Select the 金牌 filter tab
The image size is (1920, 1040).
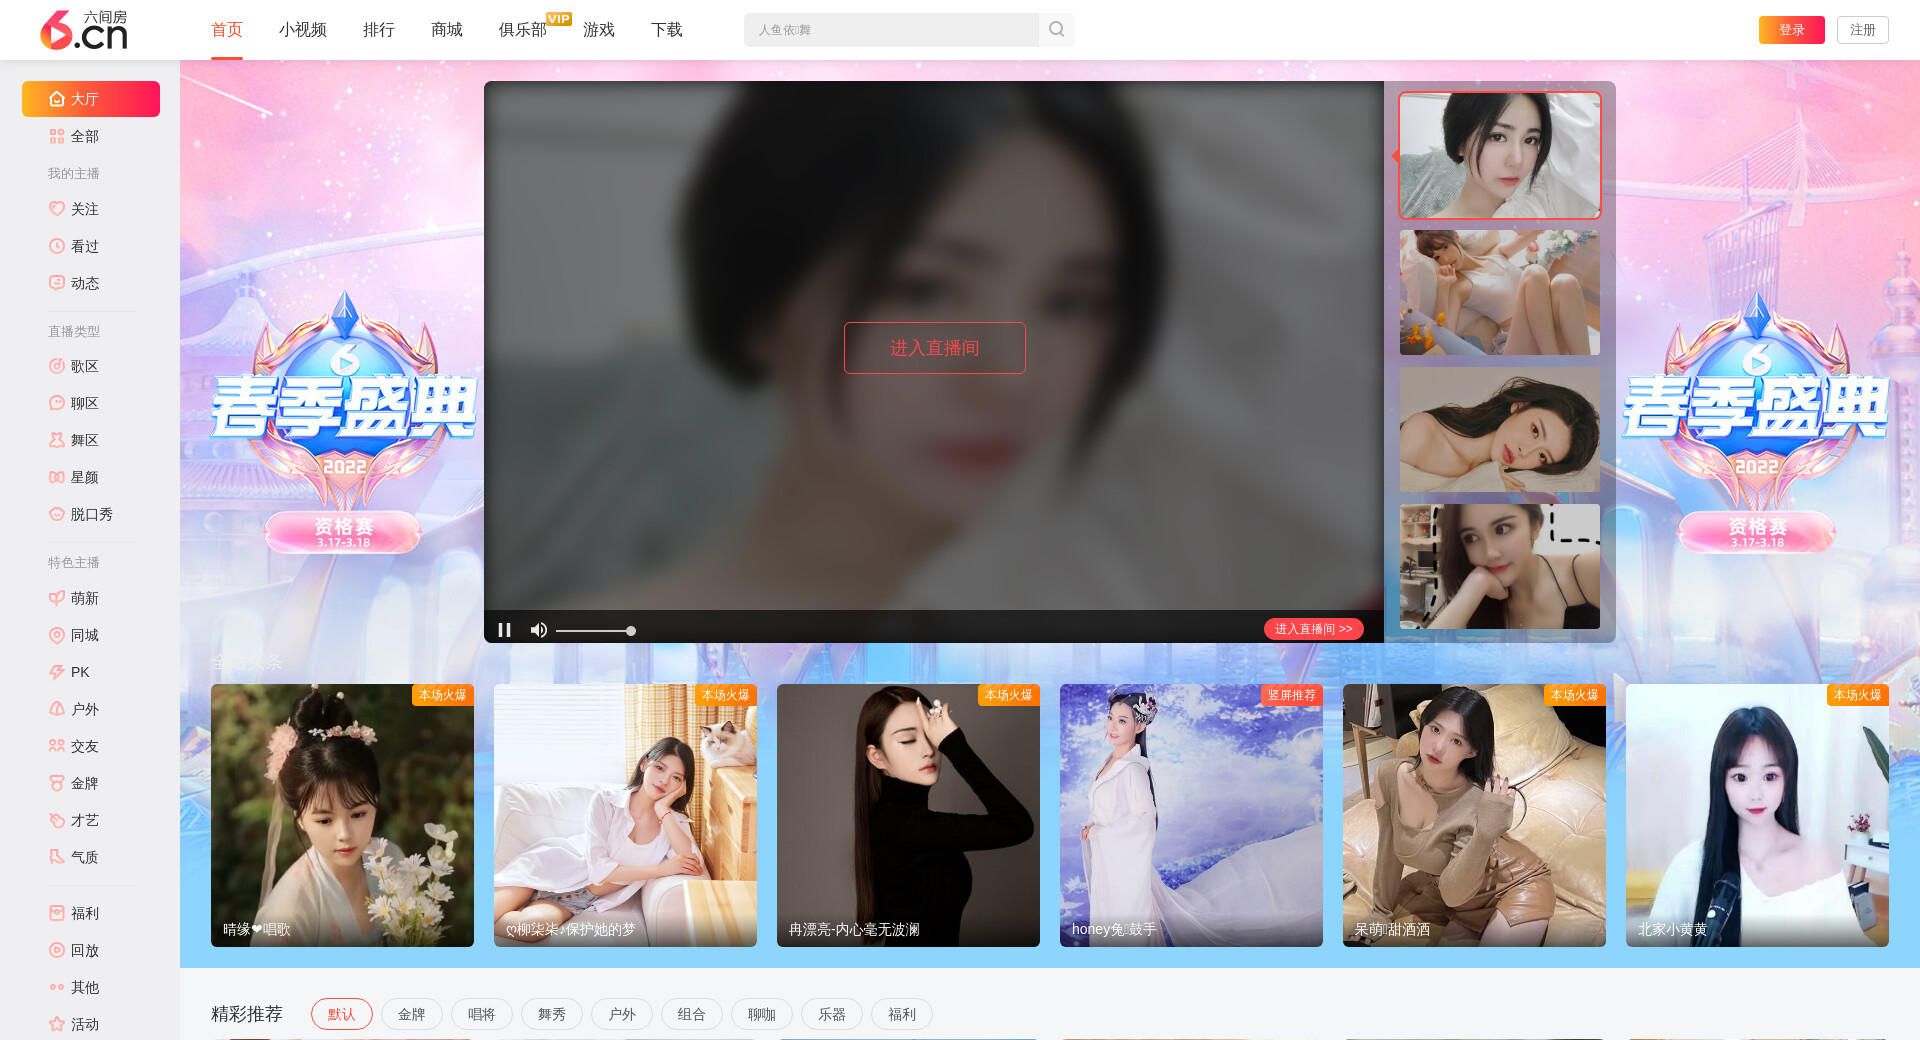coord(412,1014)
